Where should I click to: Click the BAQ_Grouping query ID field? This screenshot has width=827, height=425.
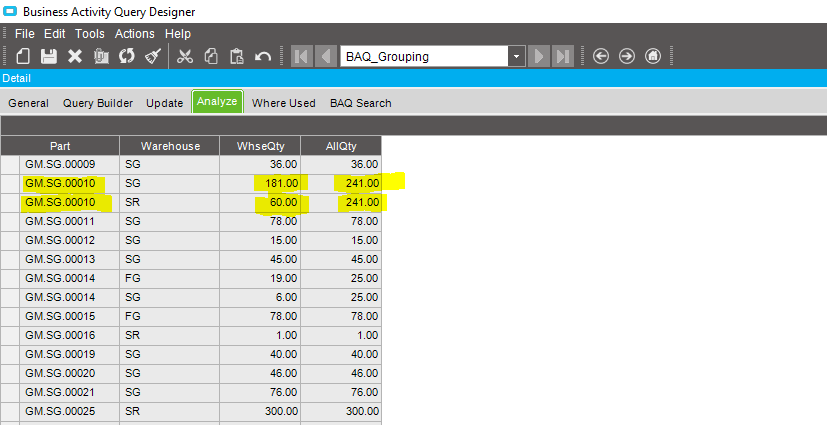(x=424, y=56)
